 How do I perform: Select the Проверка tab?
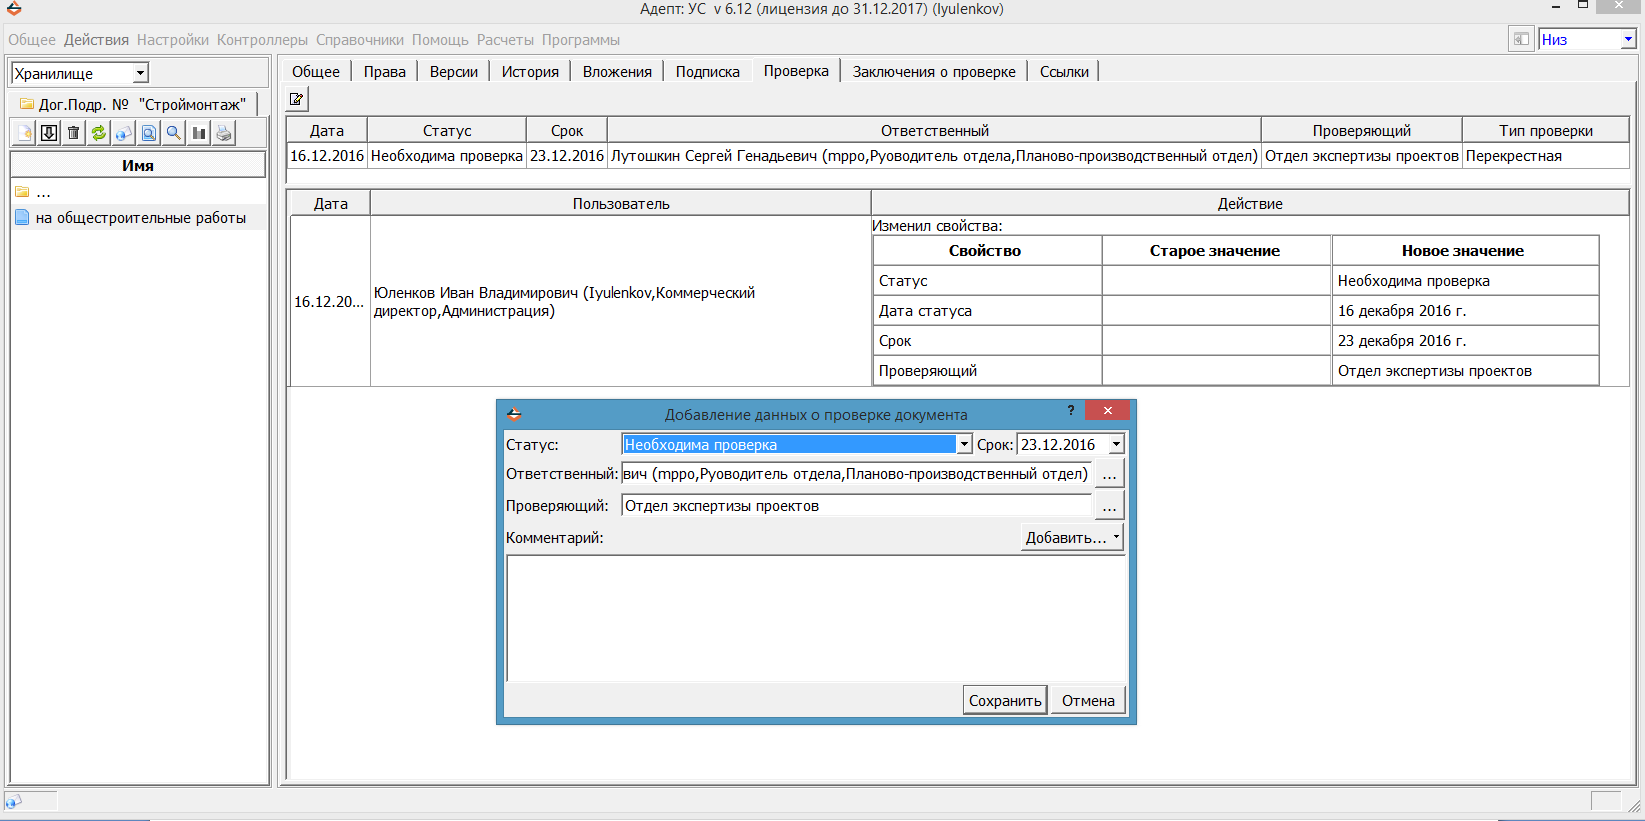pos(796,71)
